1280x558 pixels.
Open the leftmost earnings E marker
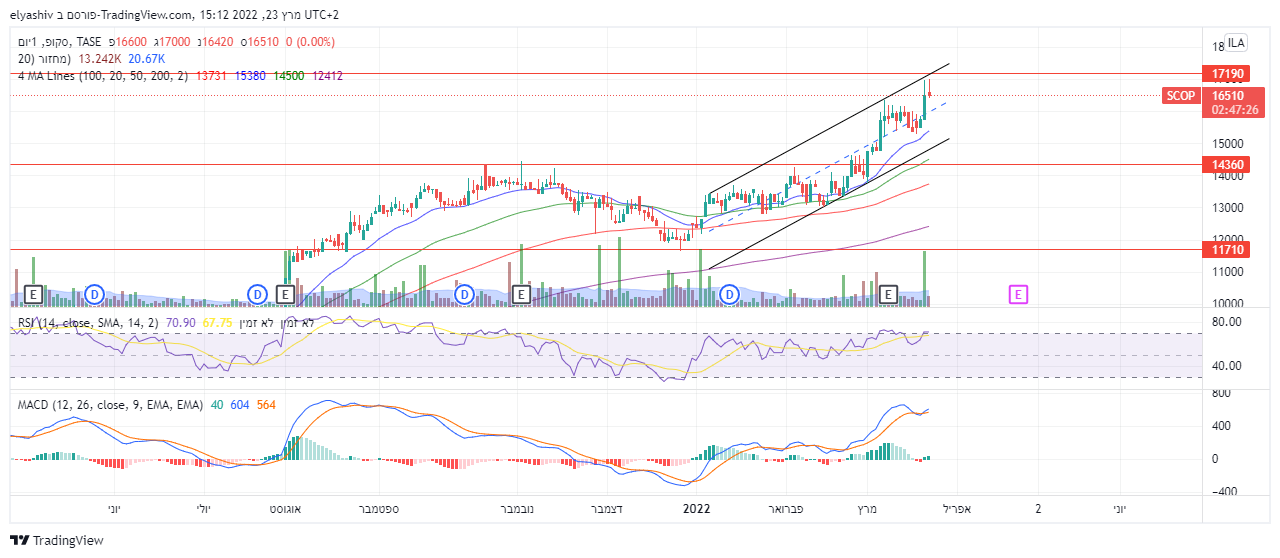[34, 294]
